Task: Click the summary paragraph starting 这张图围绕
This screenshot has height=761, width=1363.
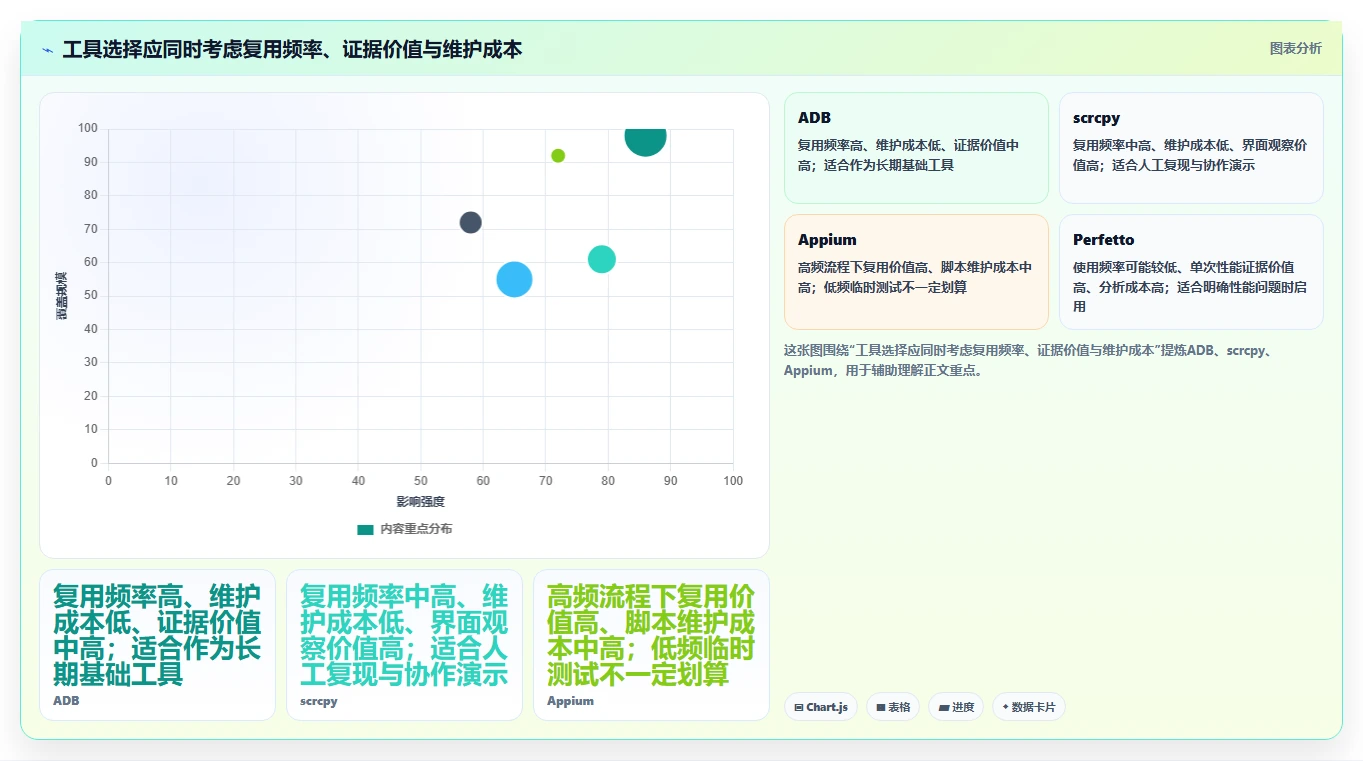Action: click(1027, 360)
